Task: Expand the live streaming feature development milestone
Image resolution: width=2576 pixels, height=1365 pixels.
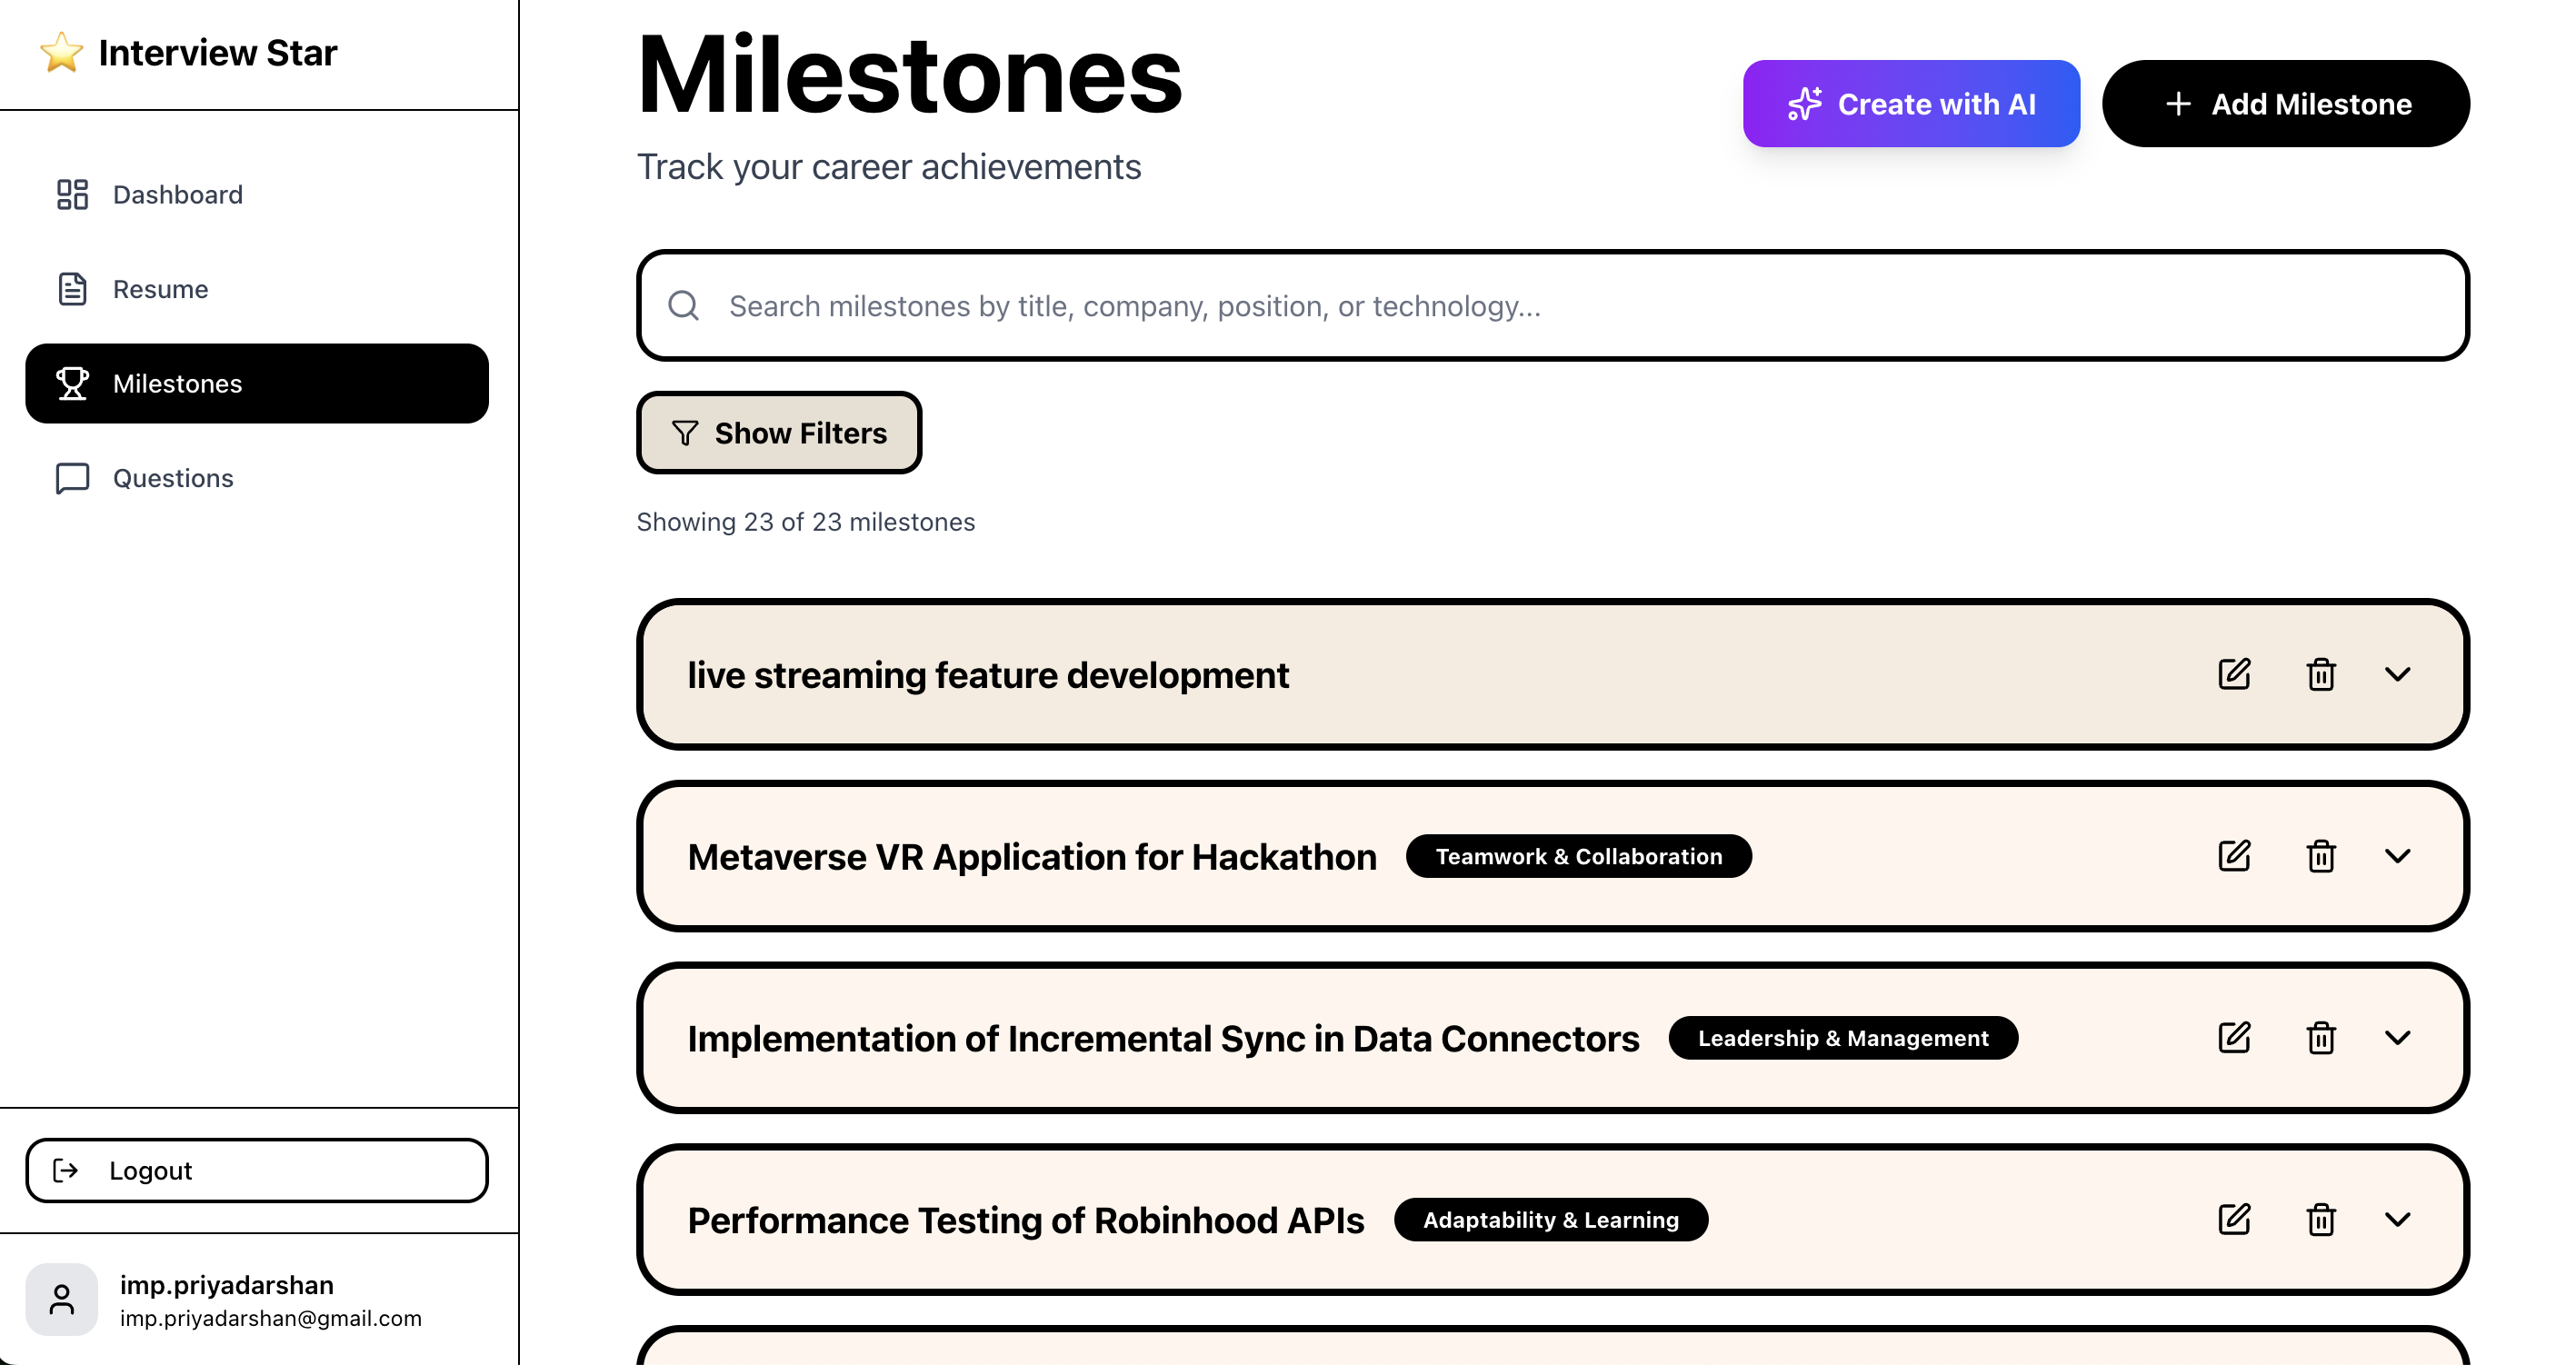Action: point(2398,674)
